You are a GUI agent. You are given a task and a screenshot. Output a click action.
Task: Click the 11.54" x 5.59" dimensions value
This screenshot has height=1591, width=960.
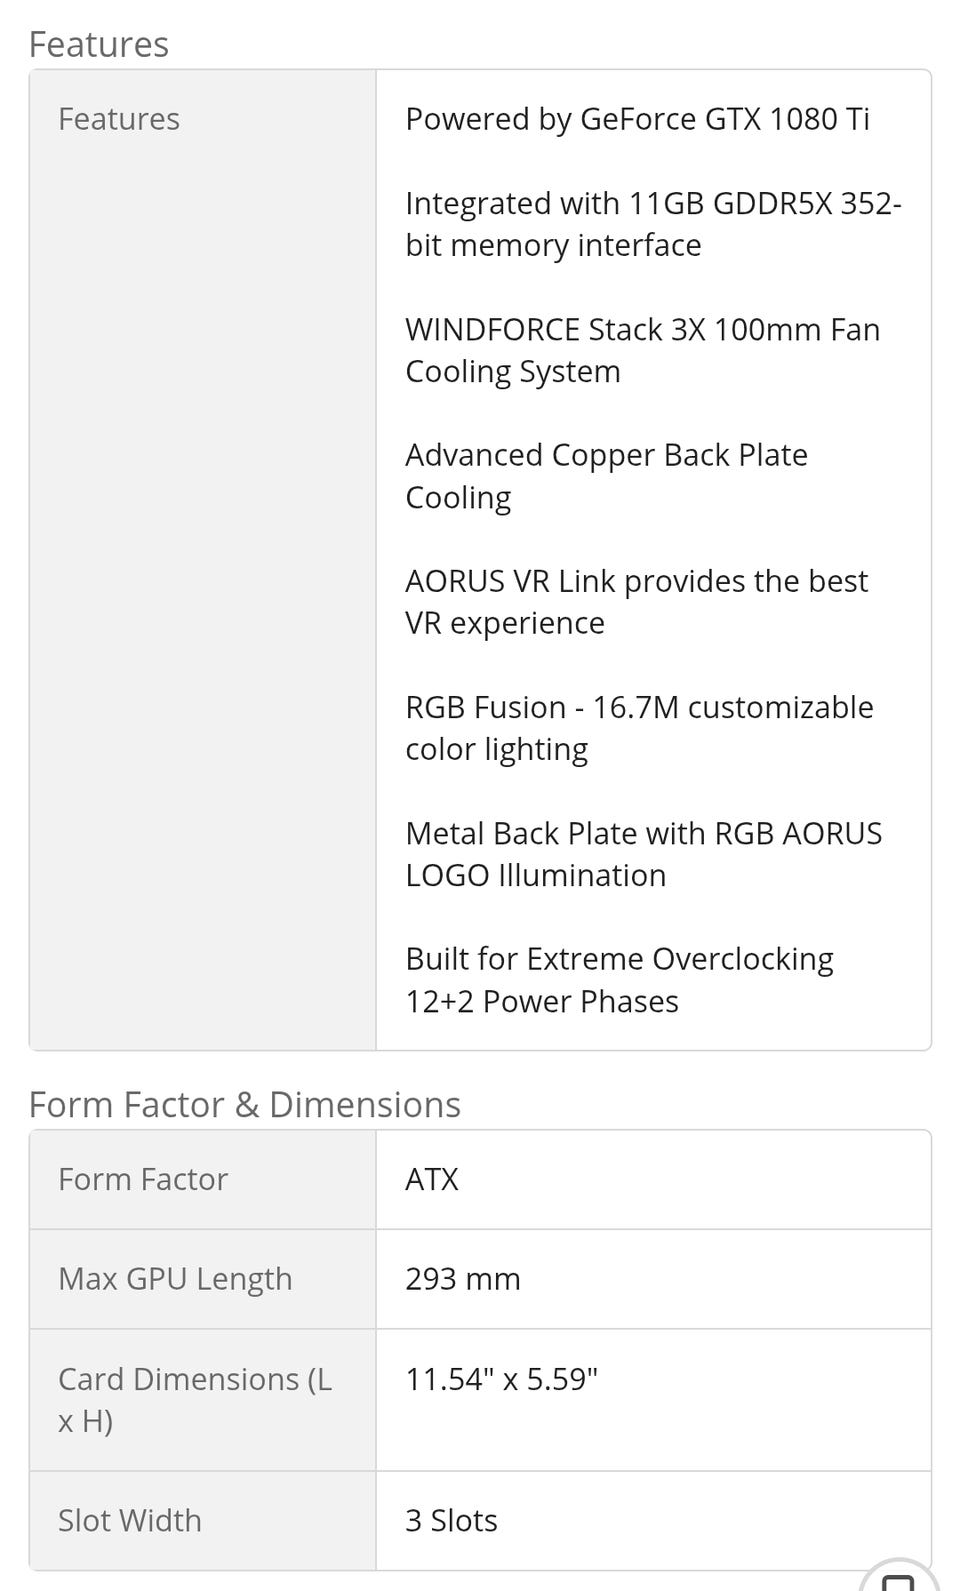(501, 1380)
